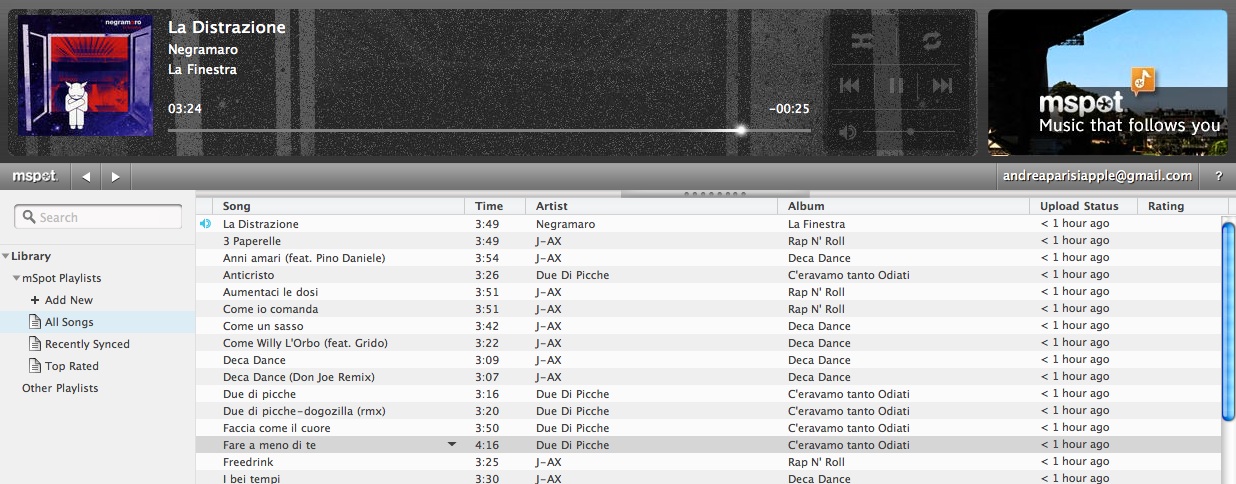This screenshot has width=1236, height=484.
Task: Sort the list by Artist column
Action: (x=651, y=206)
